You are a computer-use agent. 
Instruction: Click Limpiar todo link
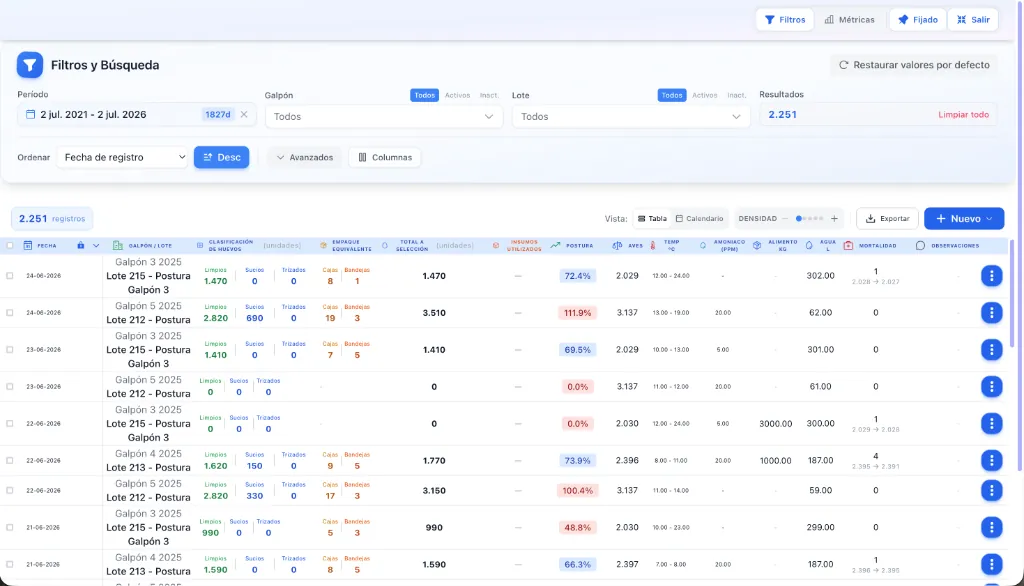[963, 114]
